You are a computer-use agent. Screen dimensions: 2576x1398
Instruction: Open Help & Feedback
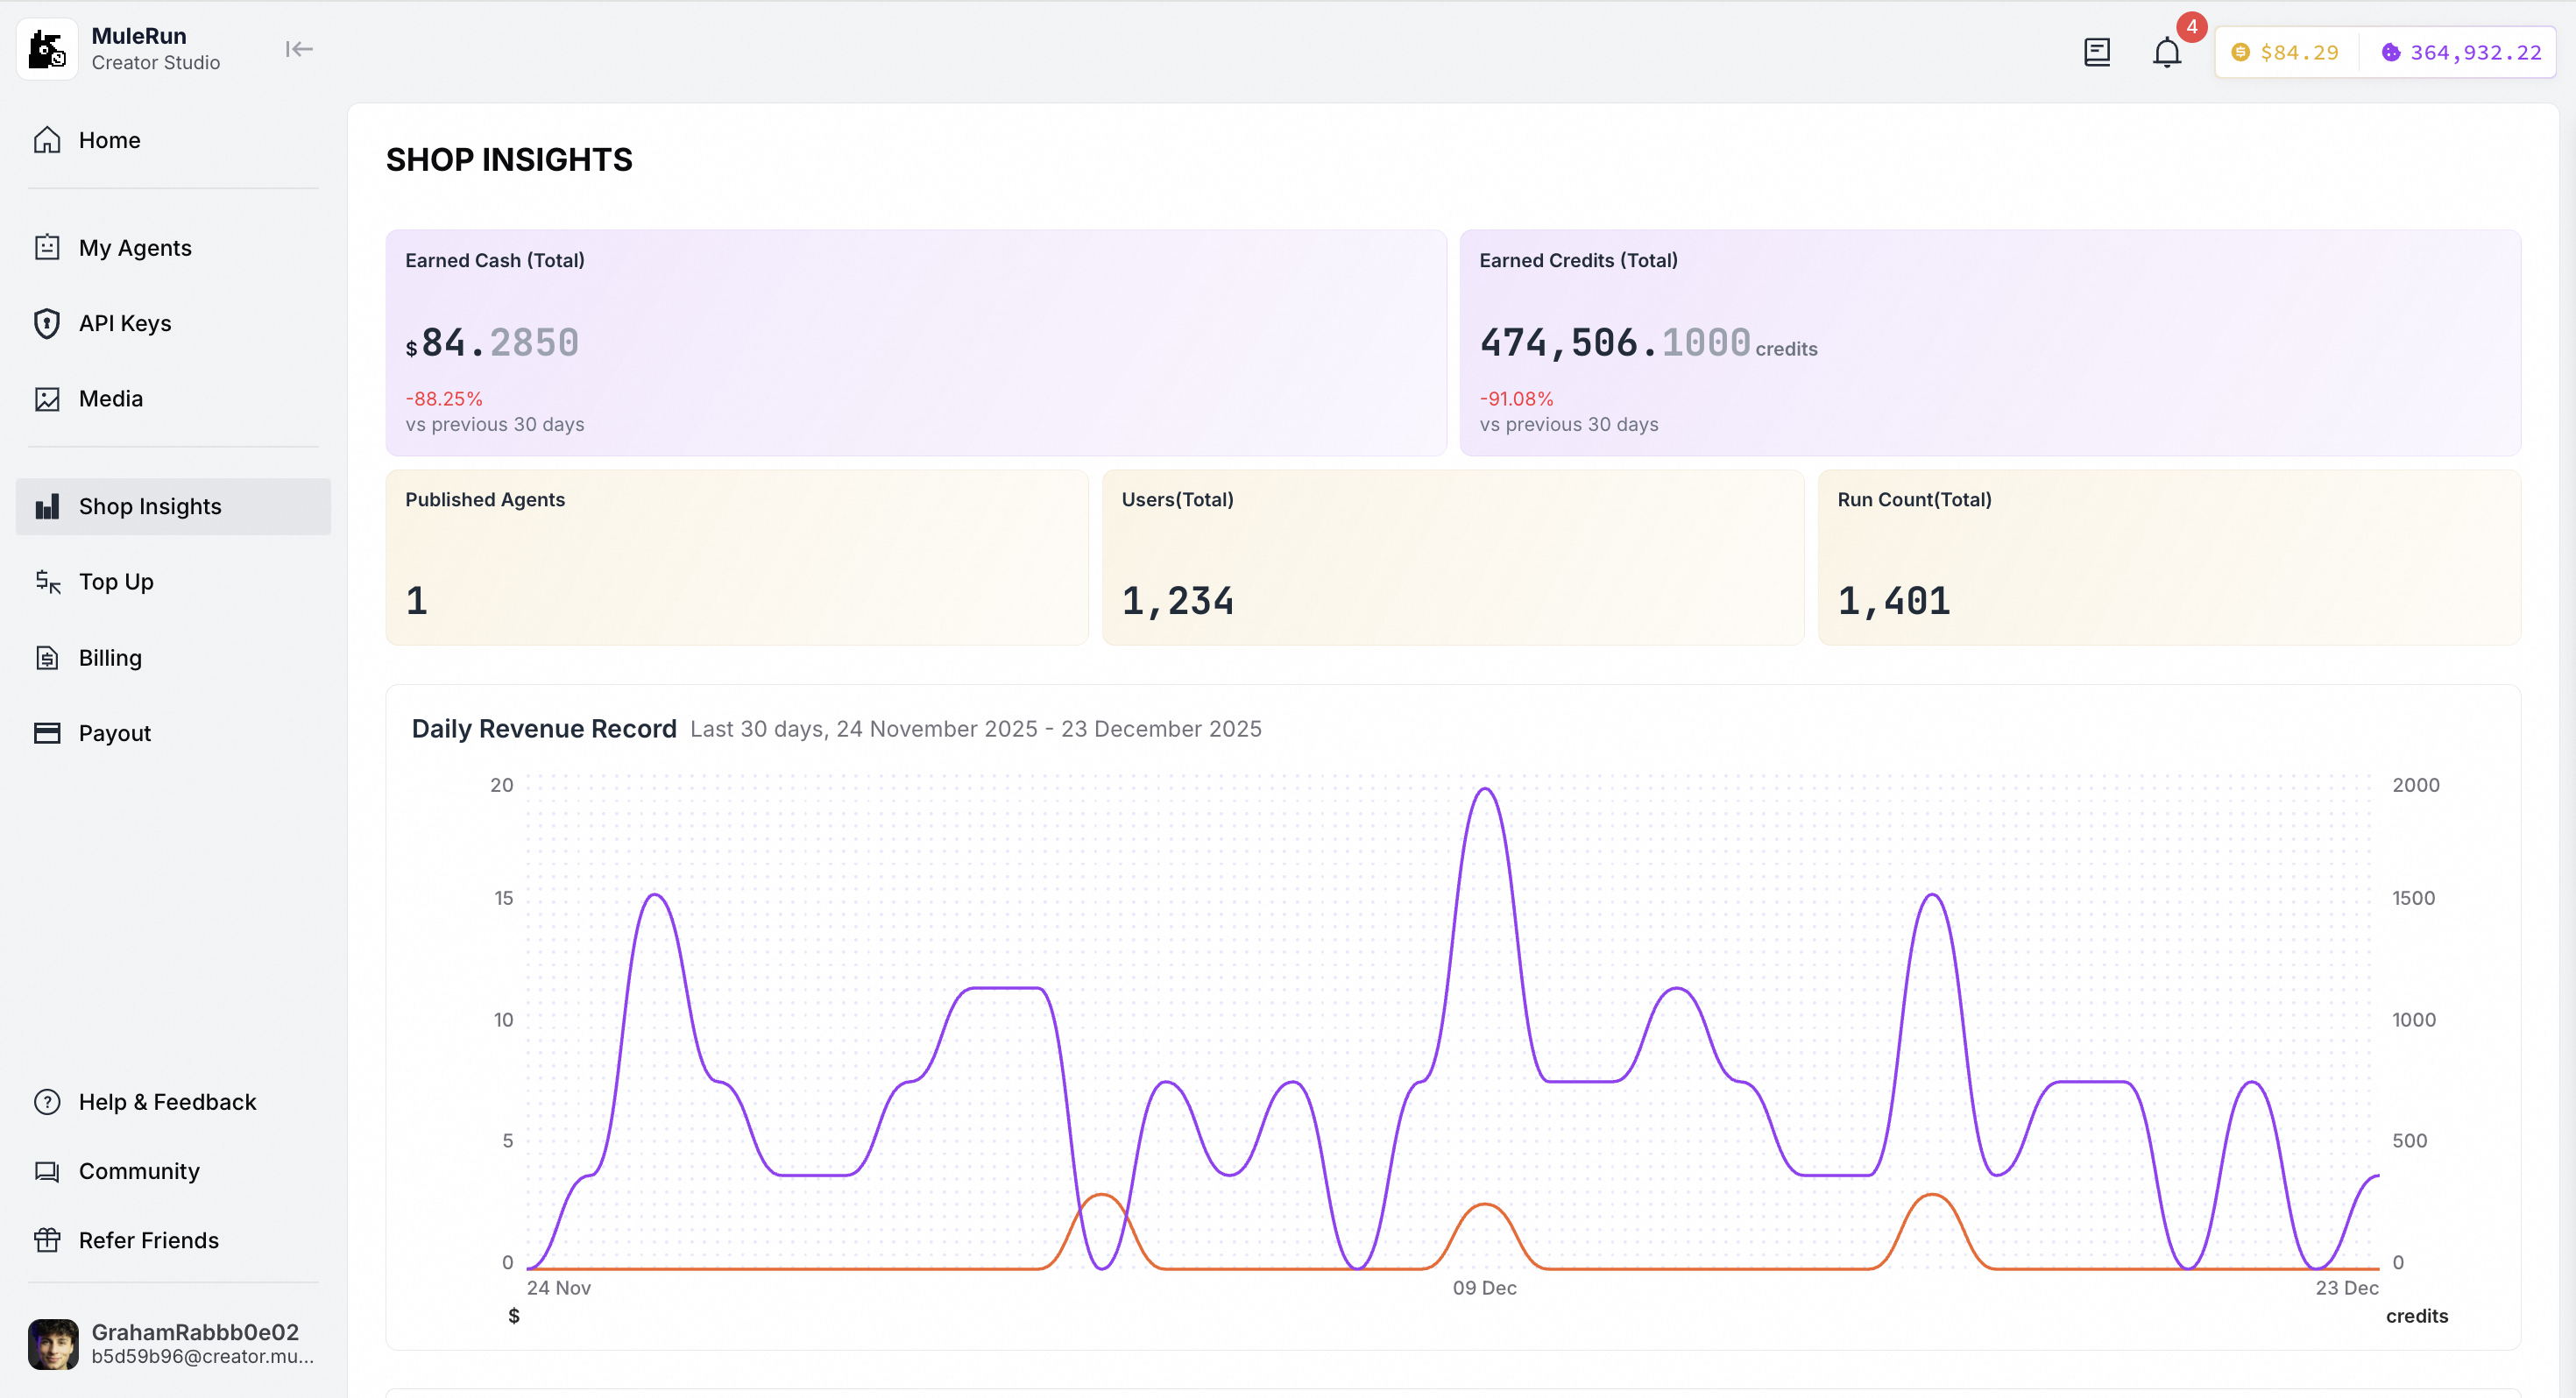click(167, 1102)
